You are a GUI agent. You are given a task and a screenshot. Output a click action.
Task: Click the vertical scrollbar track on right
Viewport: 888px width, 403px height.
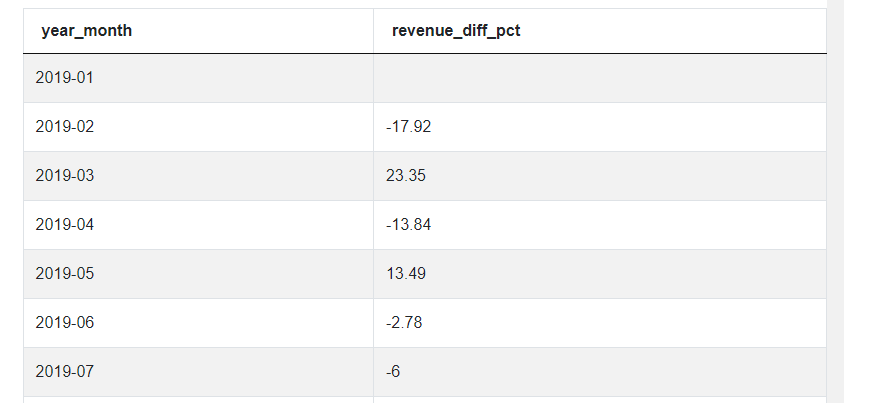point(836,202)
